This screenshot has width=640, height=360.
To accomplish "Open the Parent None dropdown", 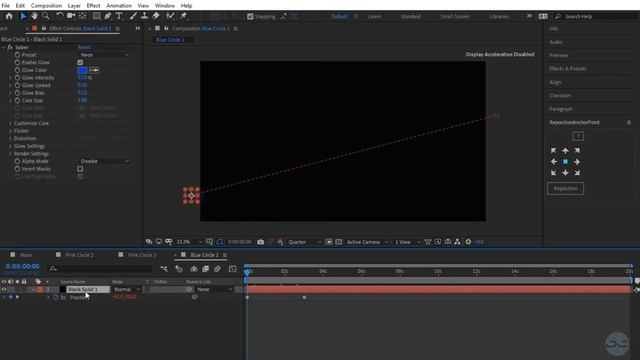I will tap(214, 289).
